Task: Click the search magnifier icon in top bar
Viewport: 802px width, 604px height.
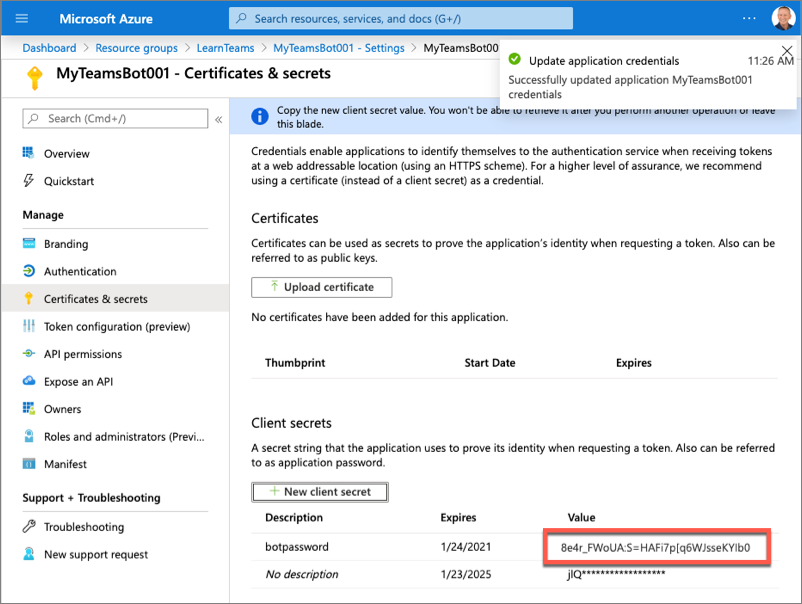Action: 241,18
